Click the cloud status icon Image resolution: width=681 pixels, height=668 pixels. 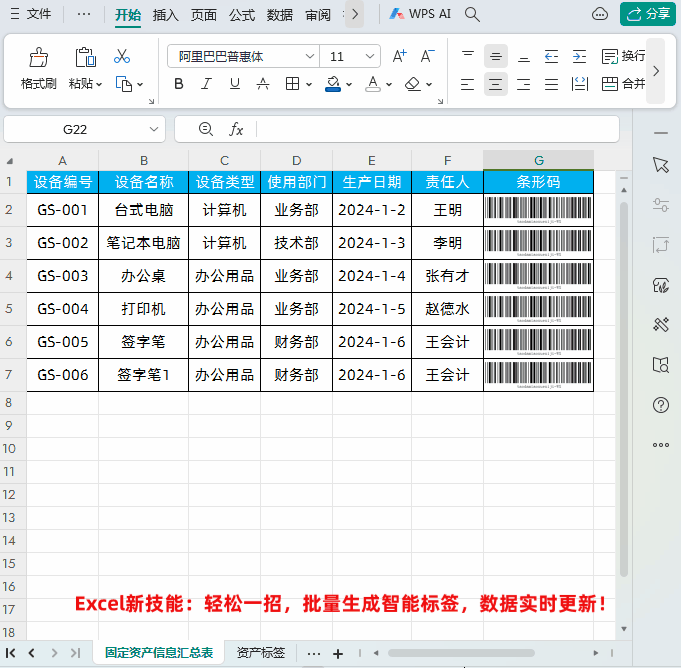[600, 14]
